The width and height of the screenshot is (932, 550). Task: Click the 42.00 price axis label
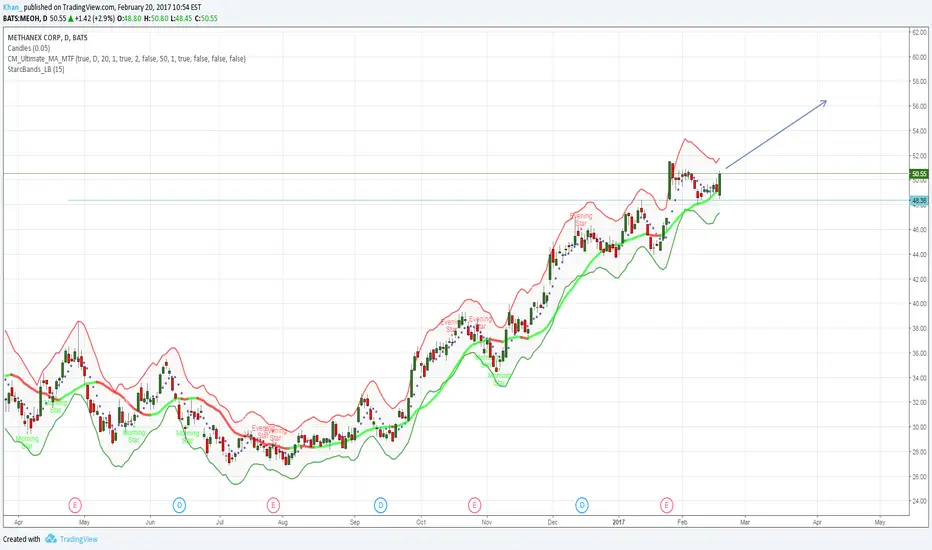tap(919, 279)
